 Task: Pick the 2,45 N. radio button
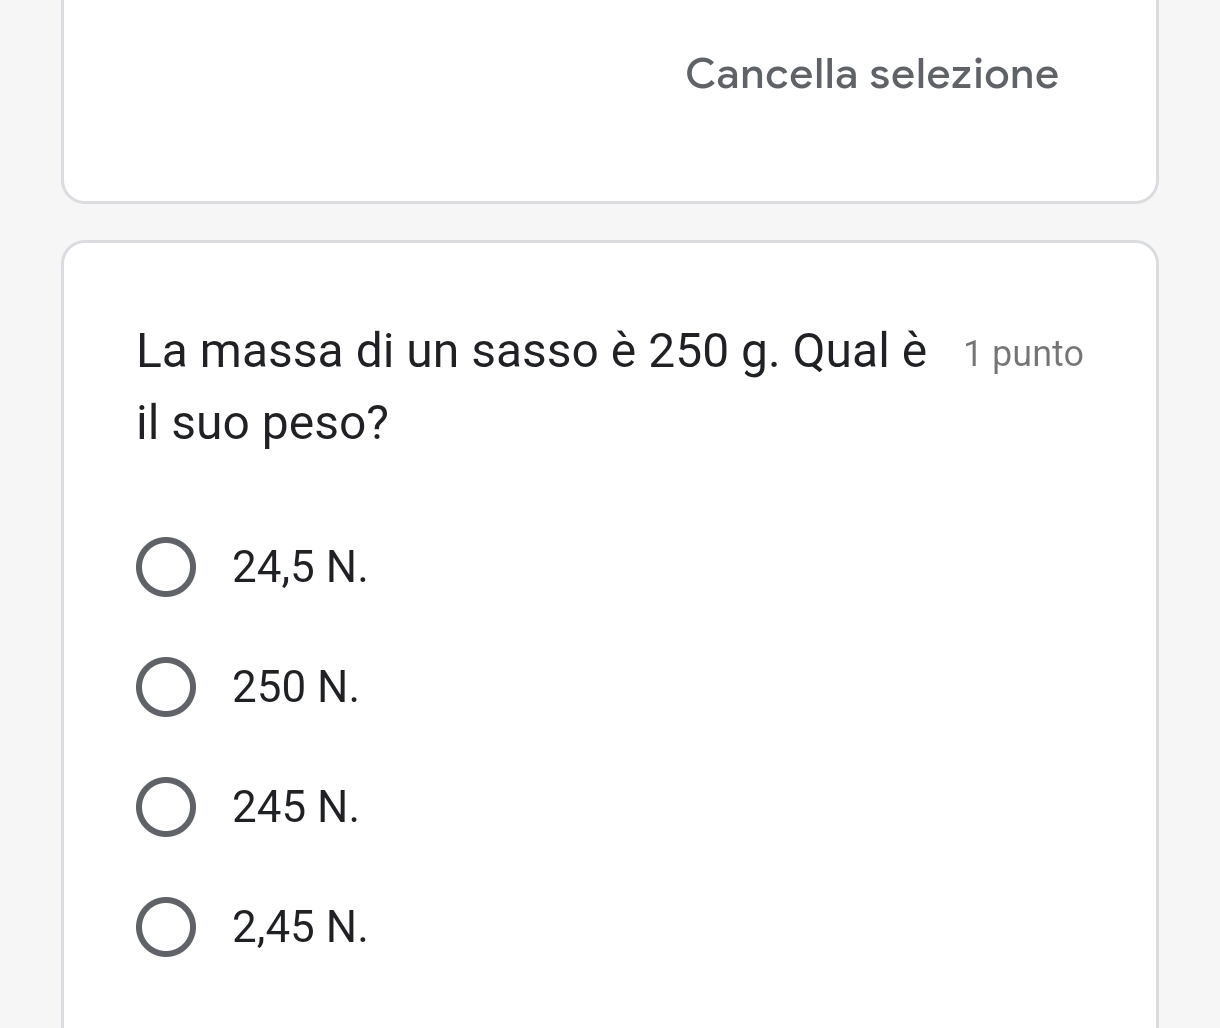click(x=165, y=927)
